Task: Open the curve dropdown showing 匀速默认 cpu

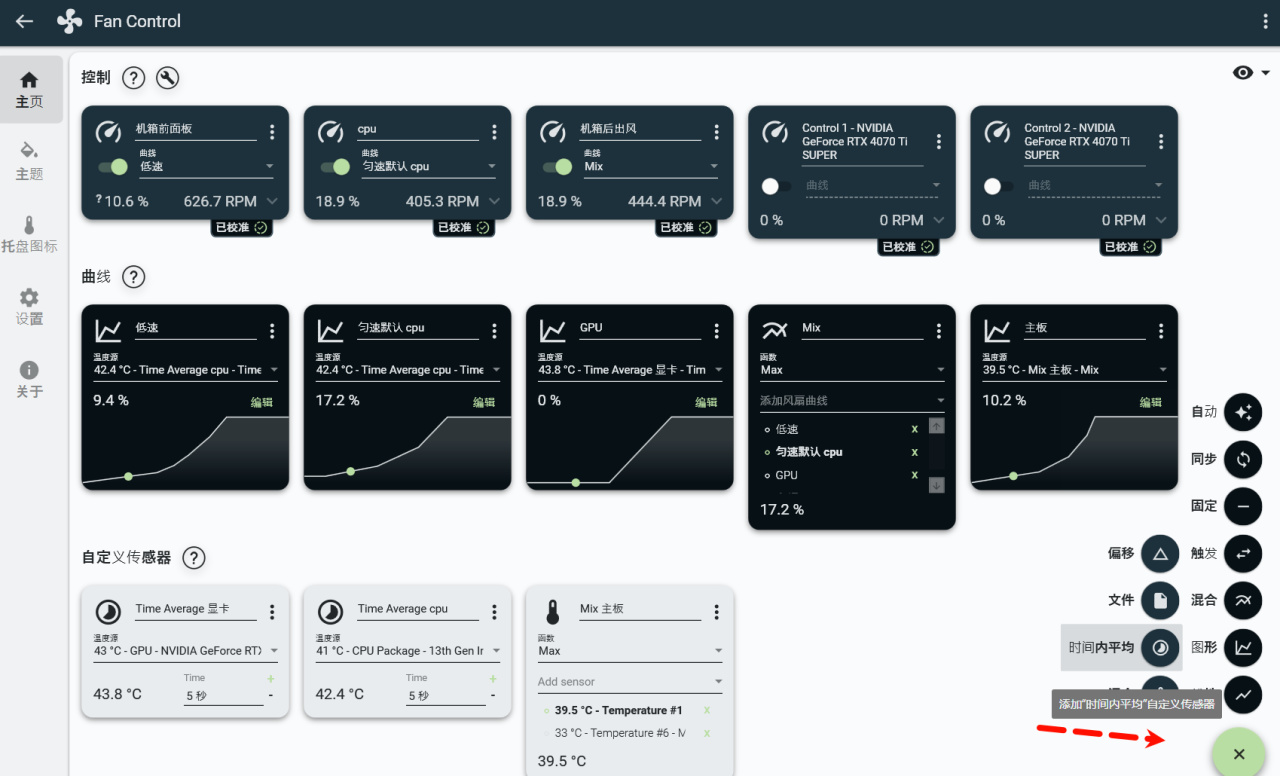Action: click(427, 167)
